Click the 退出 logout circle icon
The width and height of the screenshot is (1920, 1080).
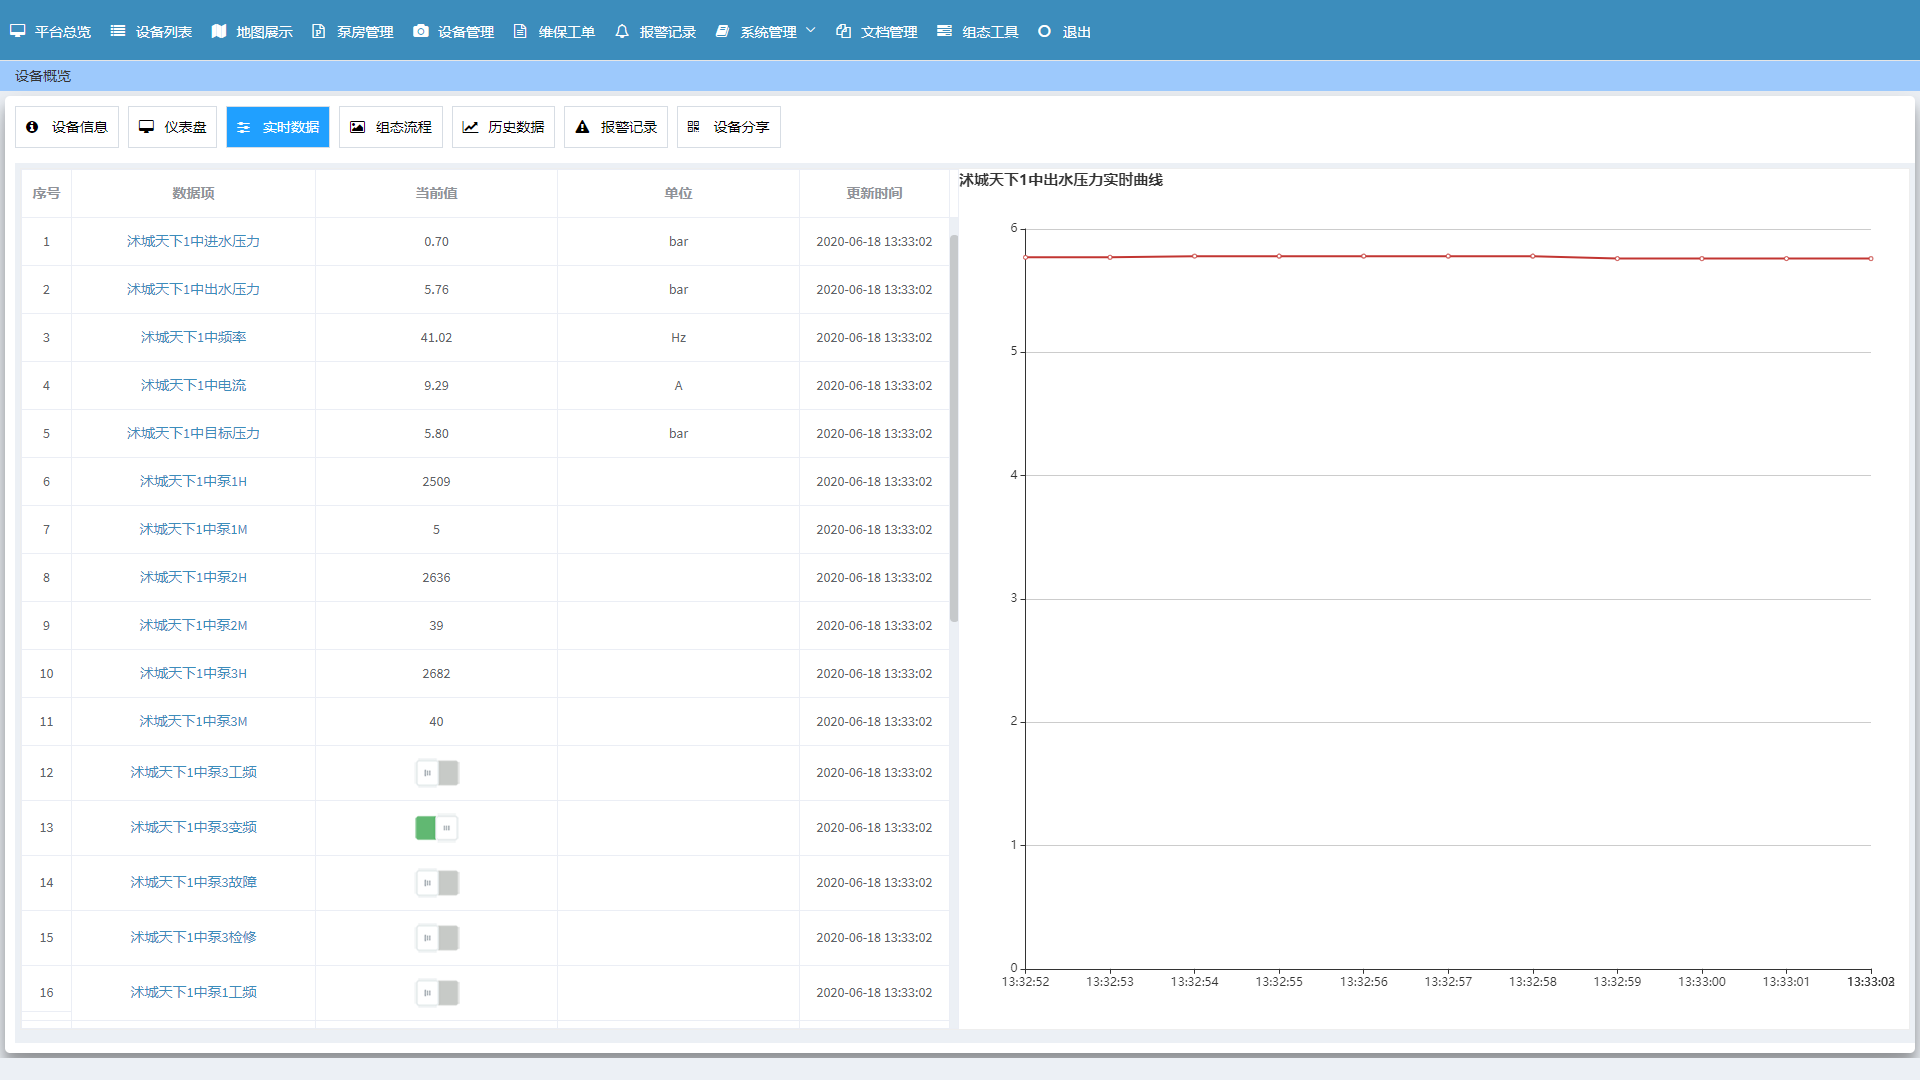[x=1044, y=31]
